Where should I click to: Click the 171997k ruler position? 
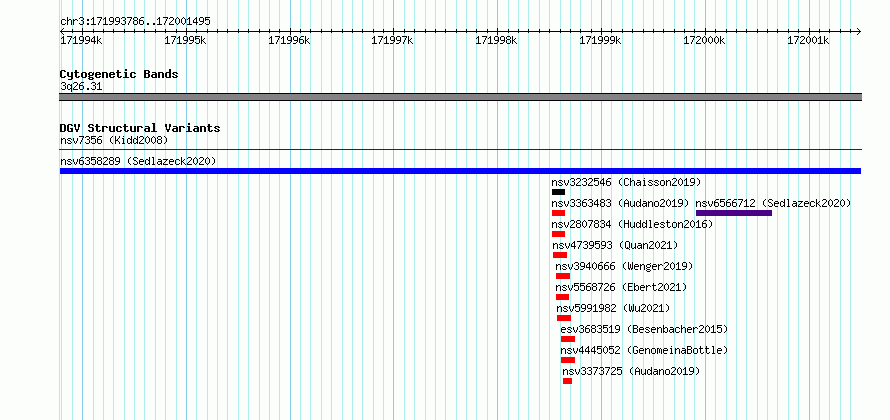392,41
